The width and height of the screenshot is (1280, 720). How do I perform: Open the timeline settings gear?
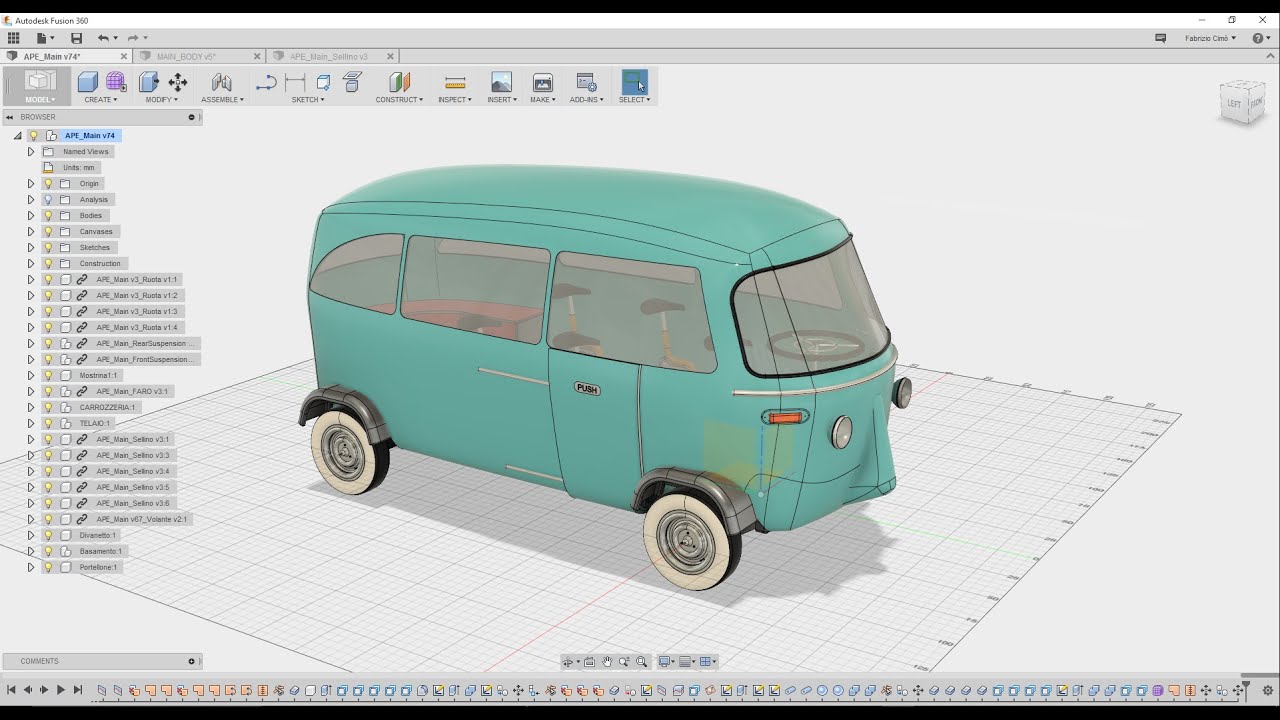(x=1268, y=690)
